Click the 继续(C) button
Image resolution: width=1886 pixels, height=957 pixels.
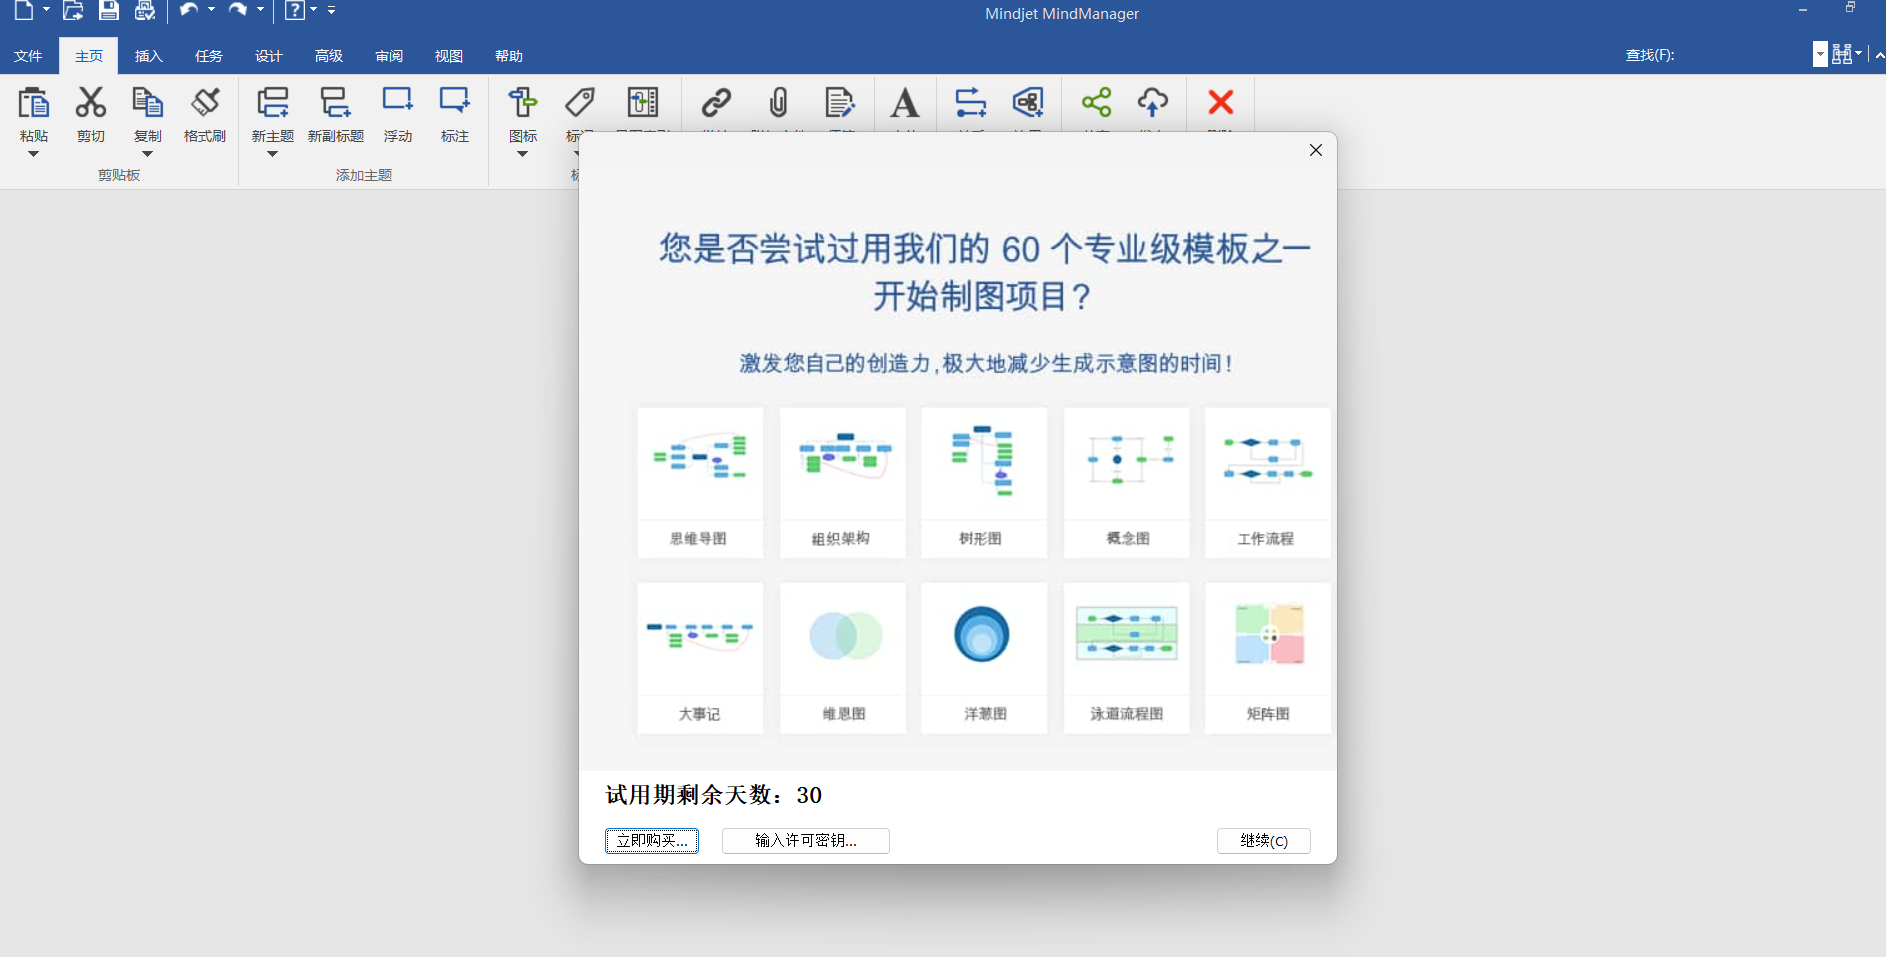pos(1264,841)
